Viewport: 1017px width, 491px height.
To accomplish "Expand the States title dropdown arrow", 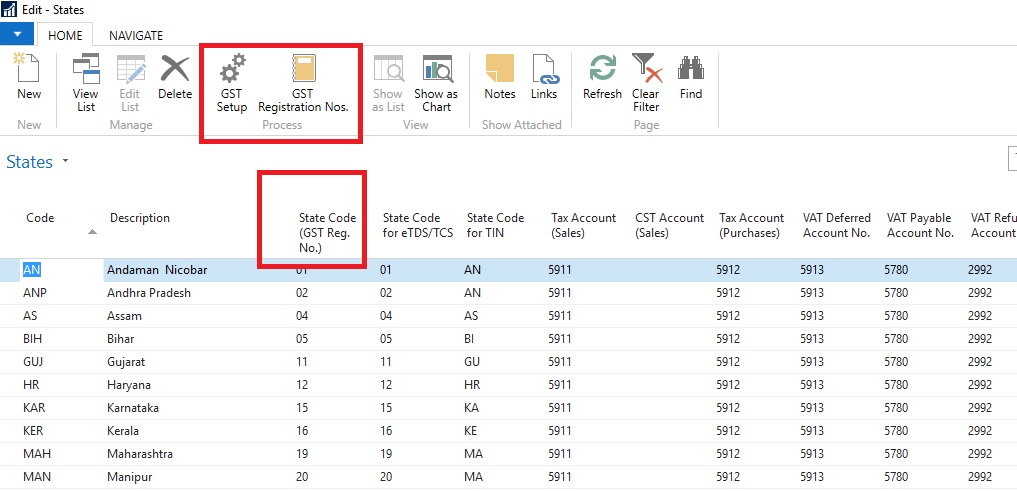I will tap(66, 161).
